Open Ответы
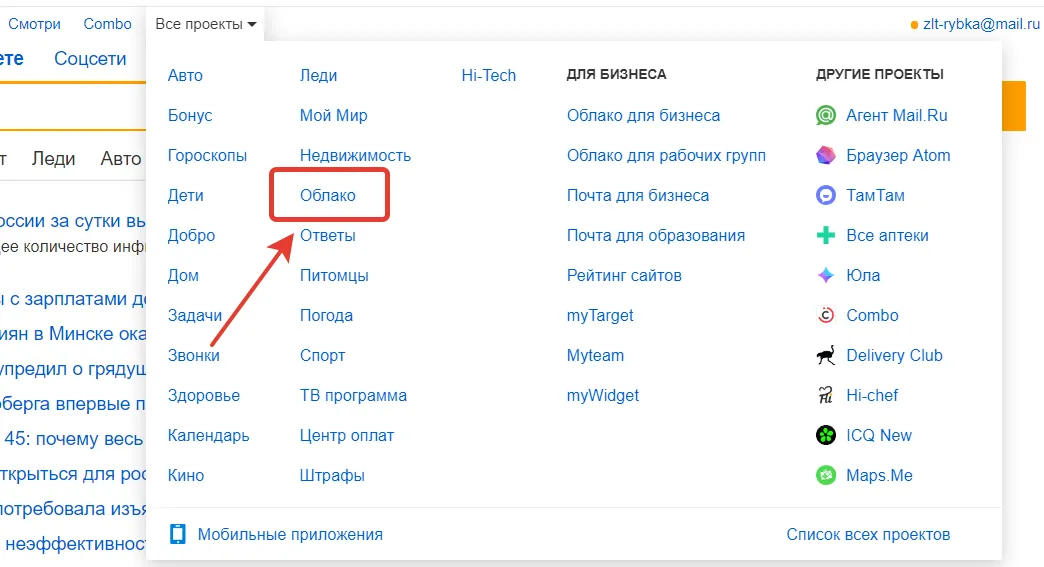Viewport: 1044px width, 567px height. click(x=328, y=235)
